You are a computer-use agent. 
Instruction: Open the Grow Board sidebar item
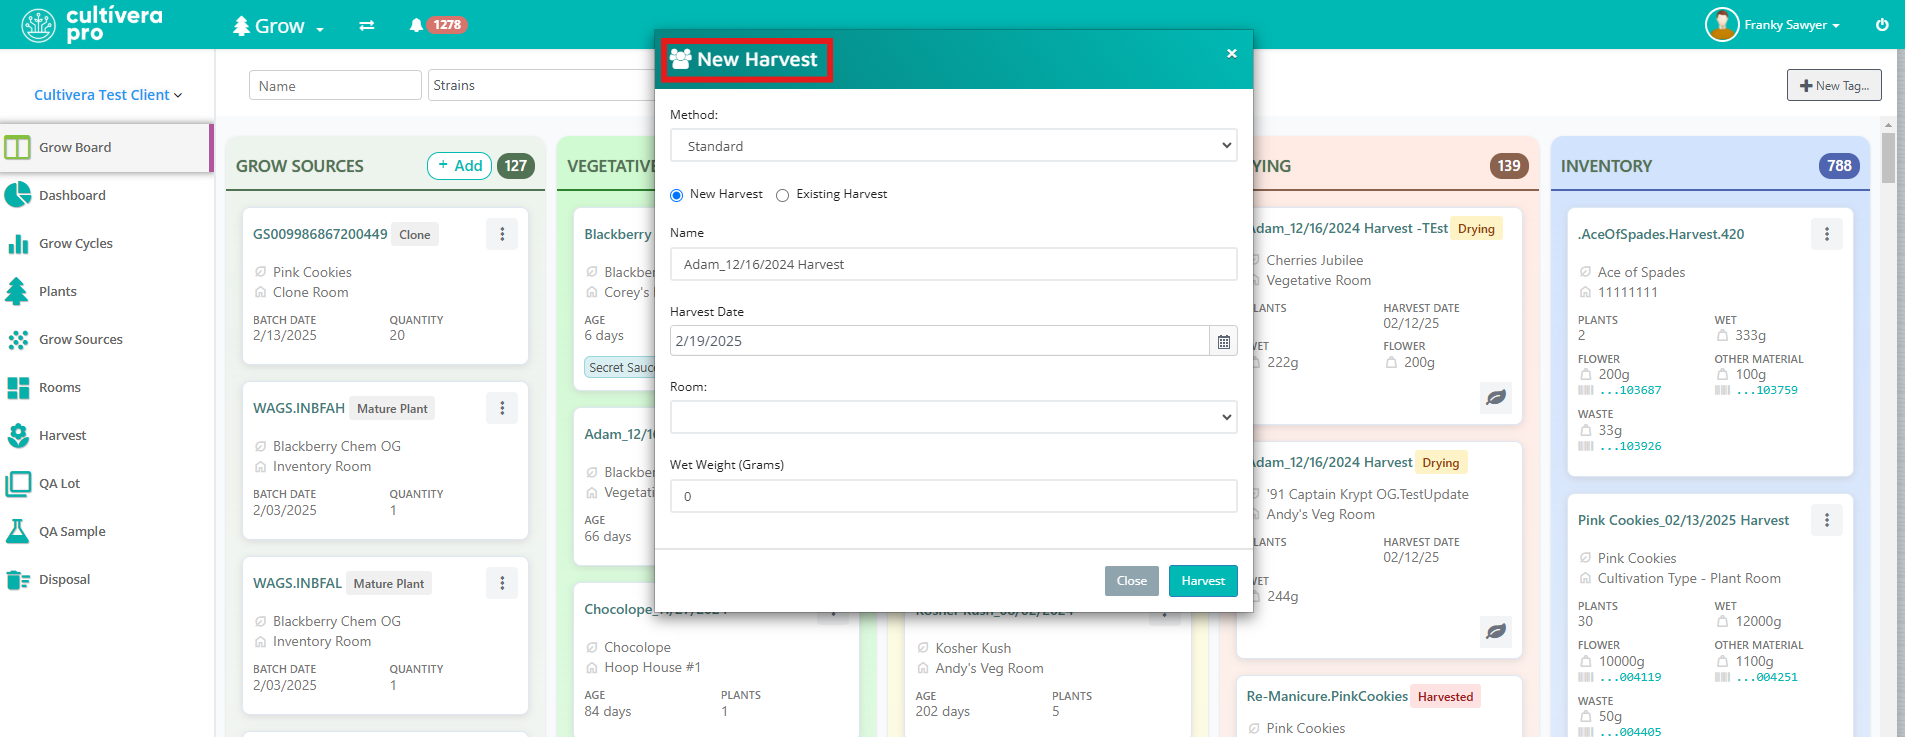click(x=105, y=147)
